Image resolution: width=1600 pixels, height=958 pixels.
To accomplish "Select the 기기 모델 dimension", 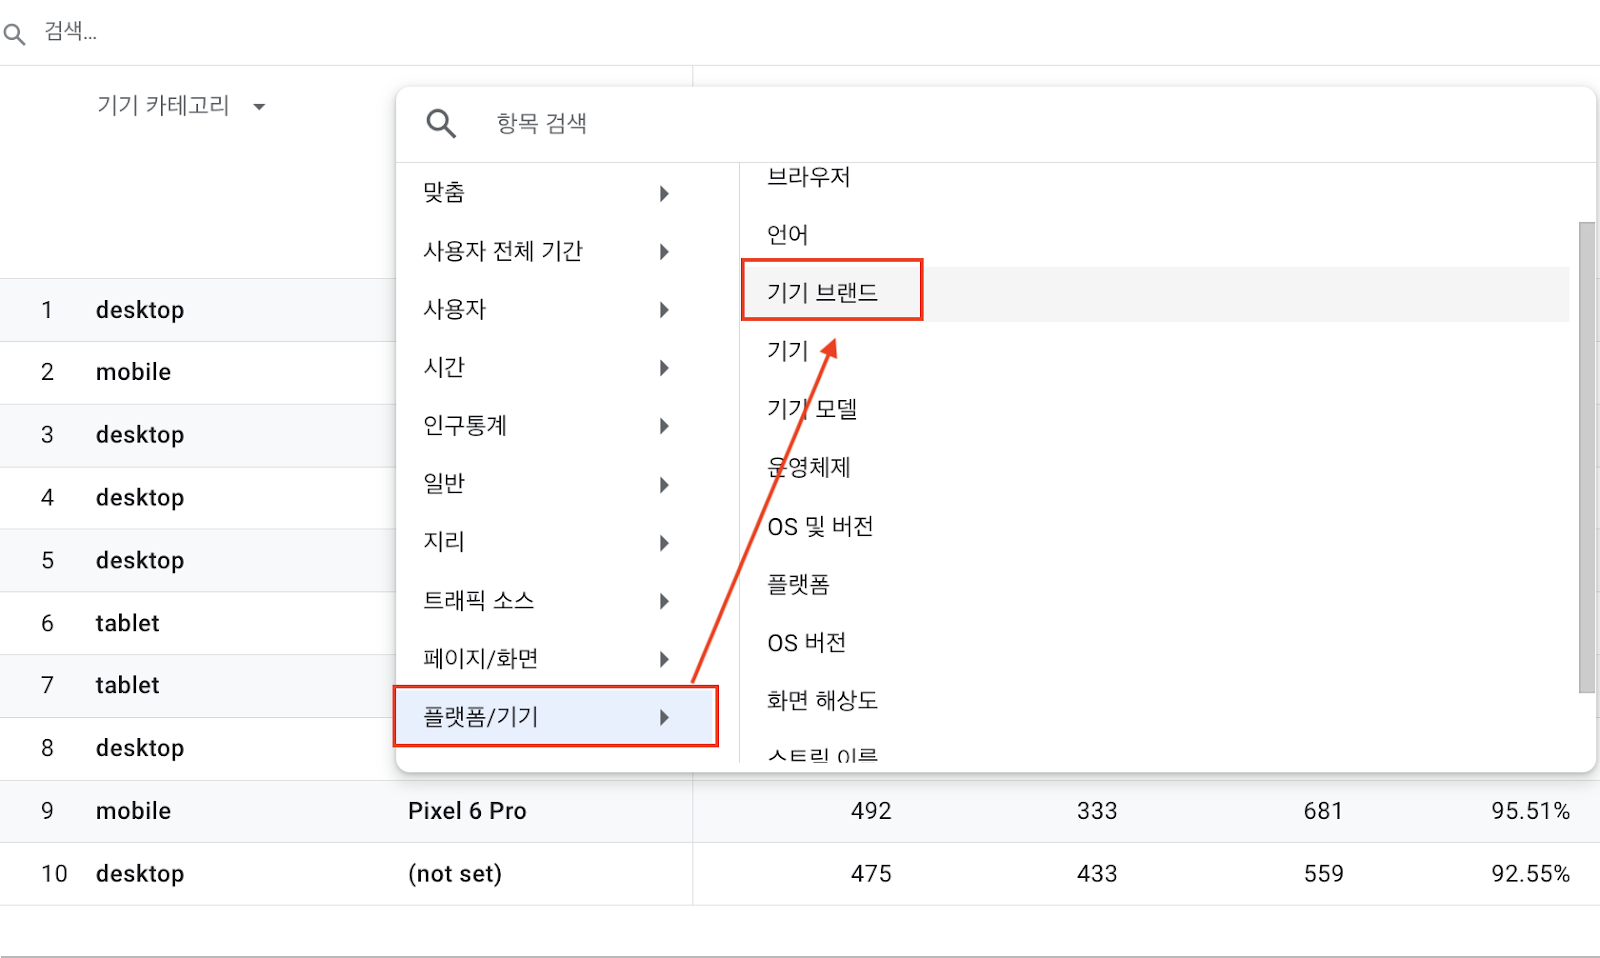I will tap(812, 409).
